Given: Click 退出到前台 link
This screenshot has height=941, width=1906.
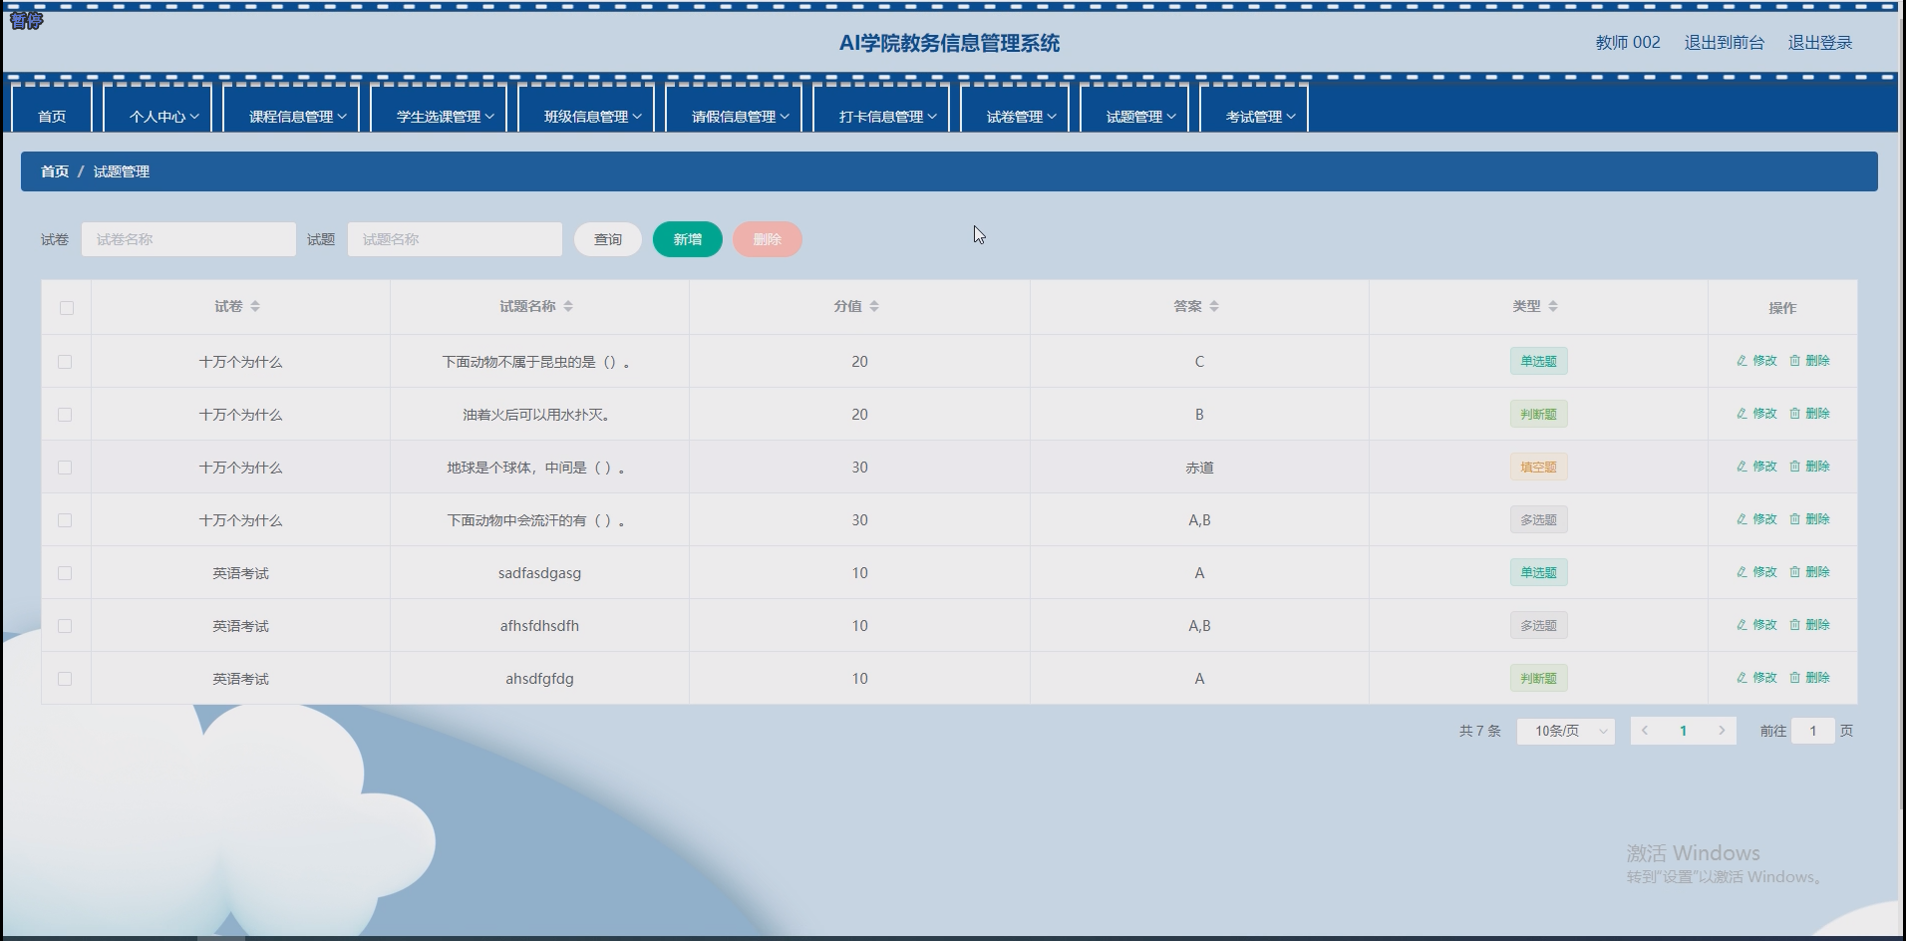Looking at the screenshot, I should pos(1724,42).
